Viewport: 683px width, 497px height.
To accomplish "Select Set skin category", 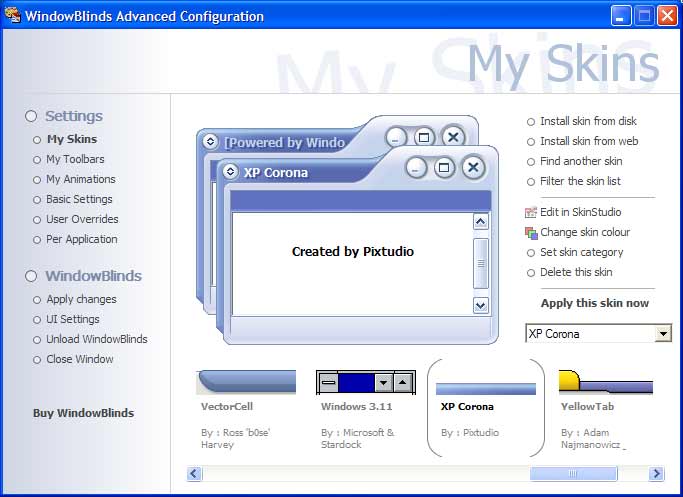I will coord(582,252).
